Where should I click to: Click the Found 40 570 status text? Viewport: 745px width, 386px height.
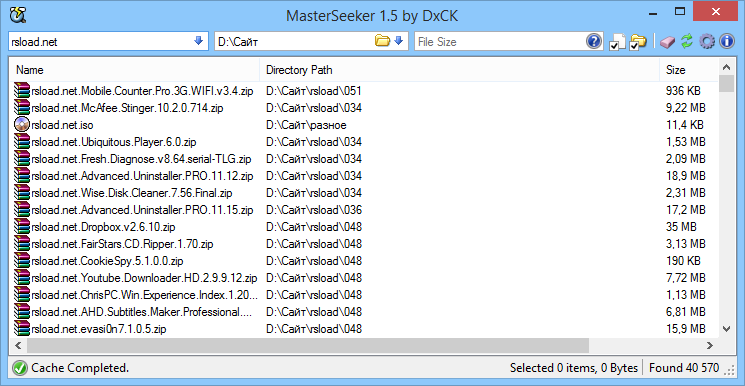(x=684, y=368)
